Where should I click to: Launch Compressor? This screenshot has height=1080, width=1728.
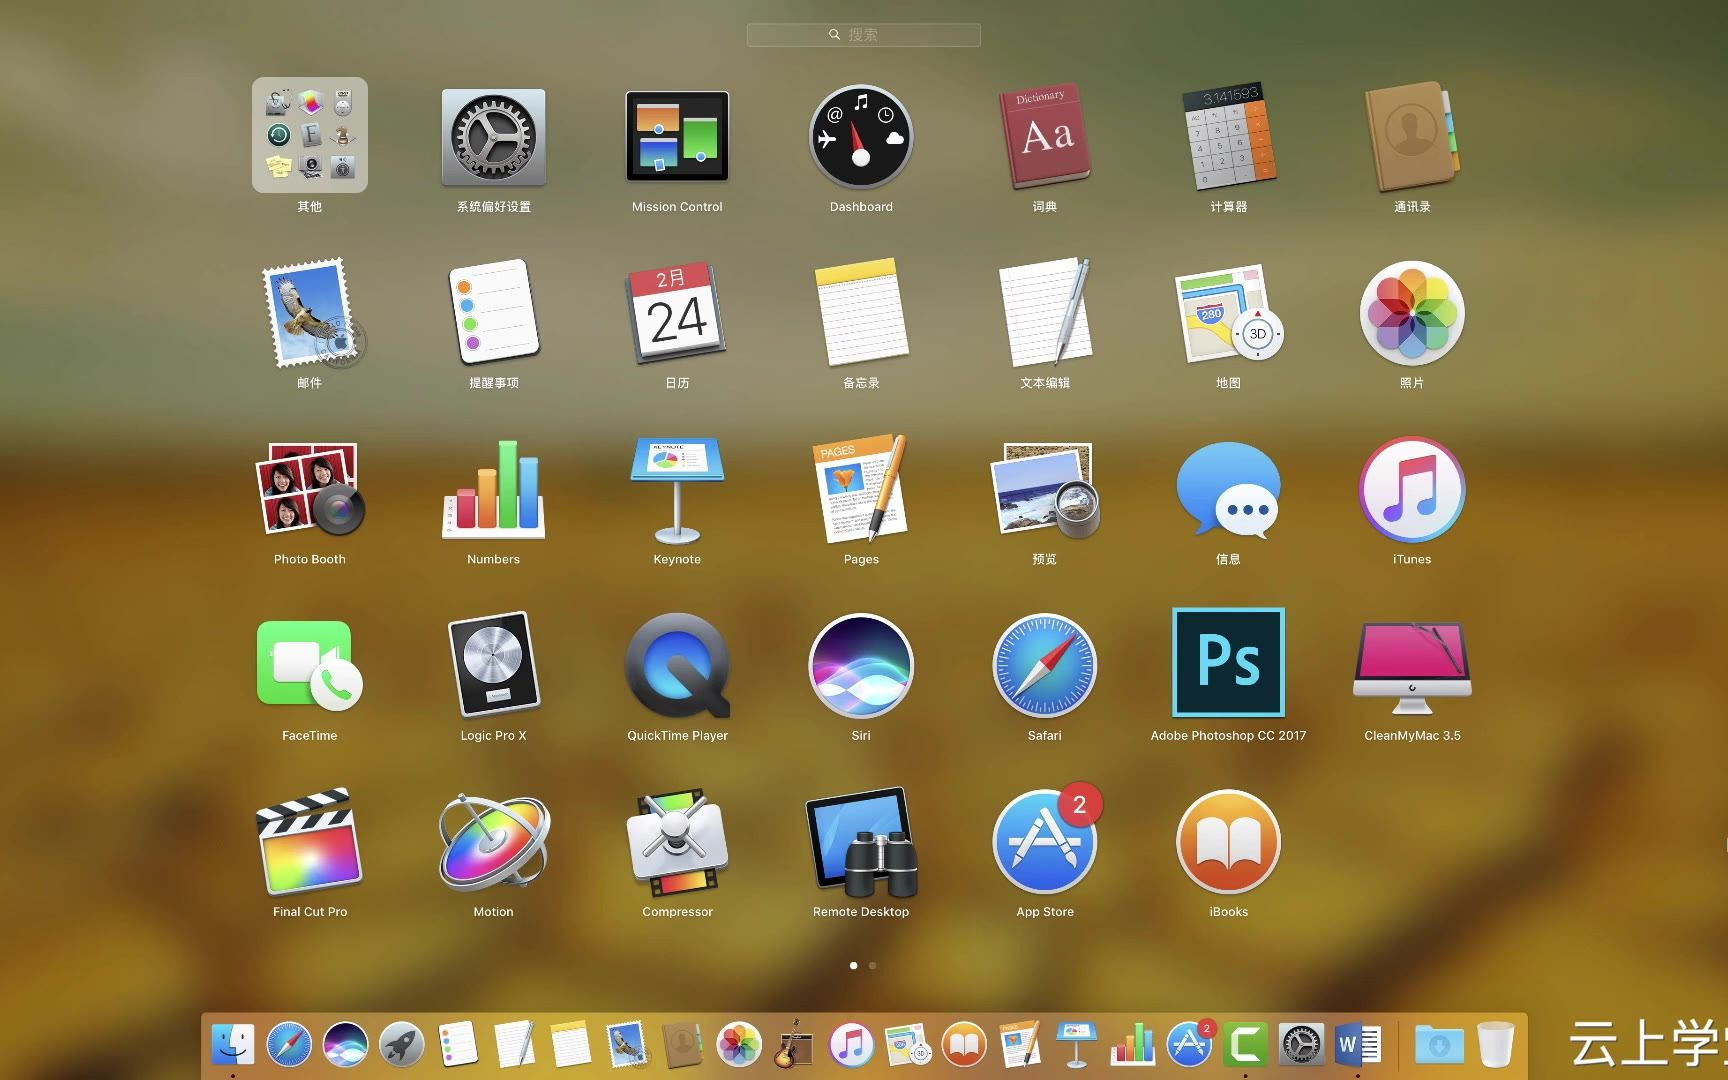[677, 843]
